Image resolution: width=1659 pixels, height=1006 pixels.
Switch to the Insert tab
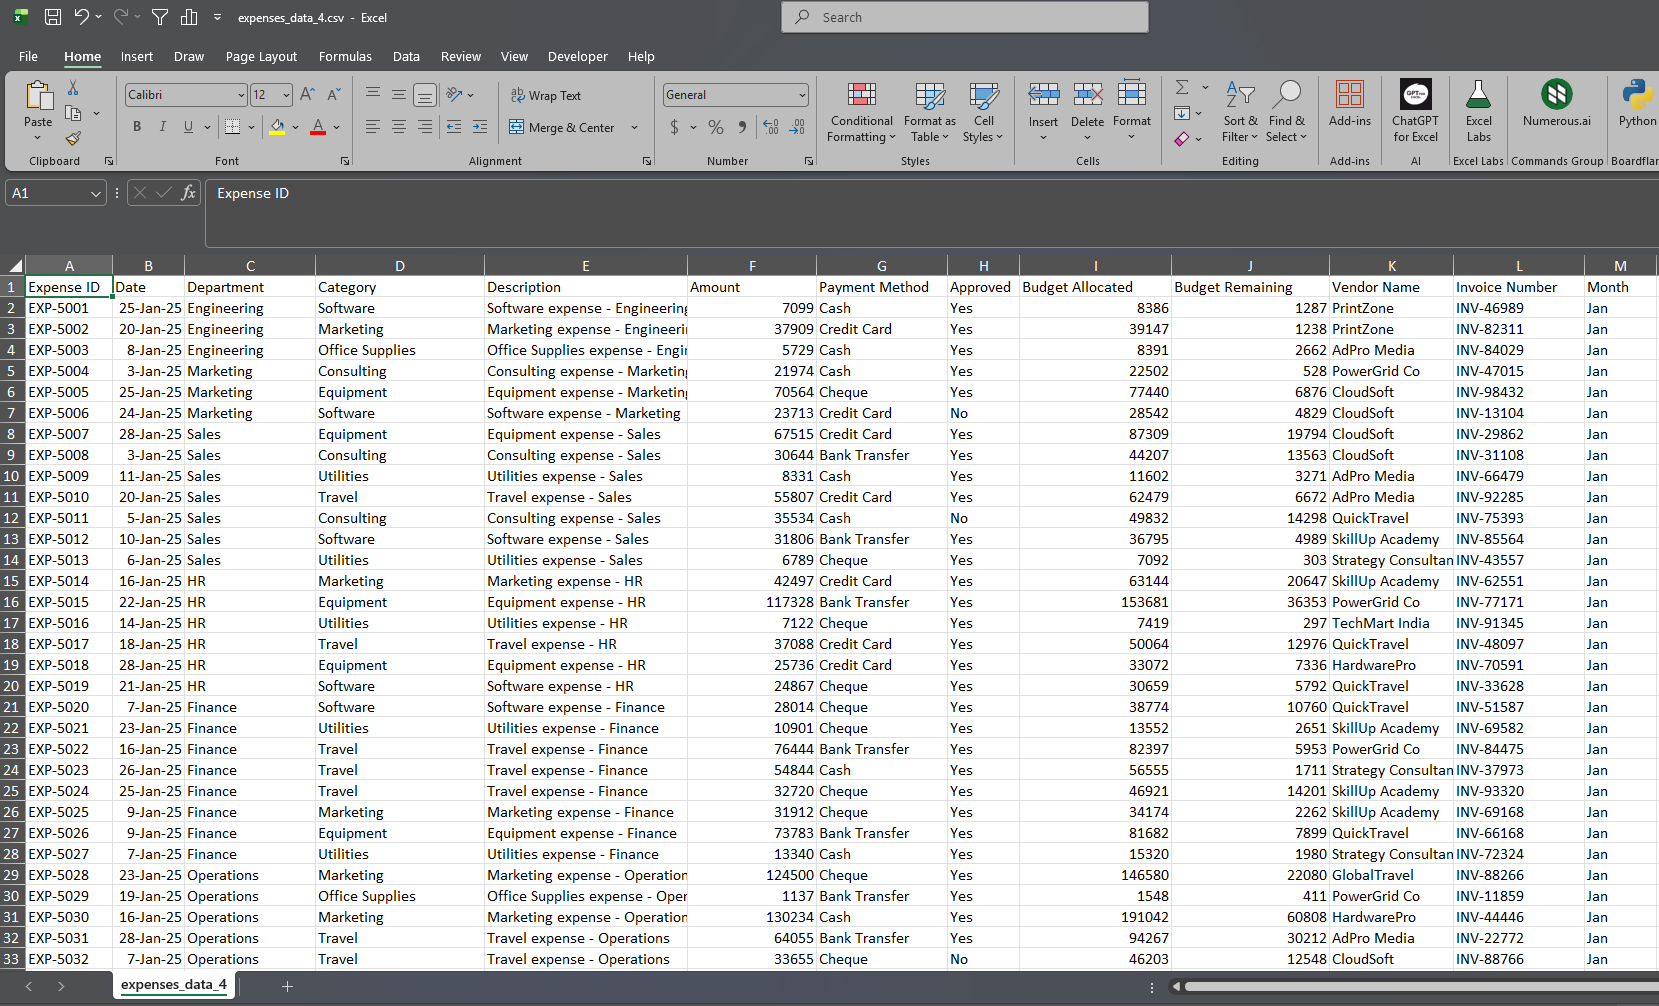[x=137, y=57]
